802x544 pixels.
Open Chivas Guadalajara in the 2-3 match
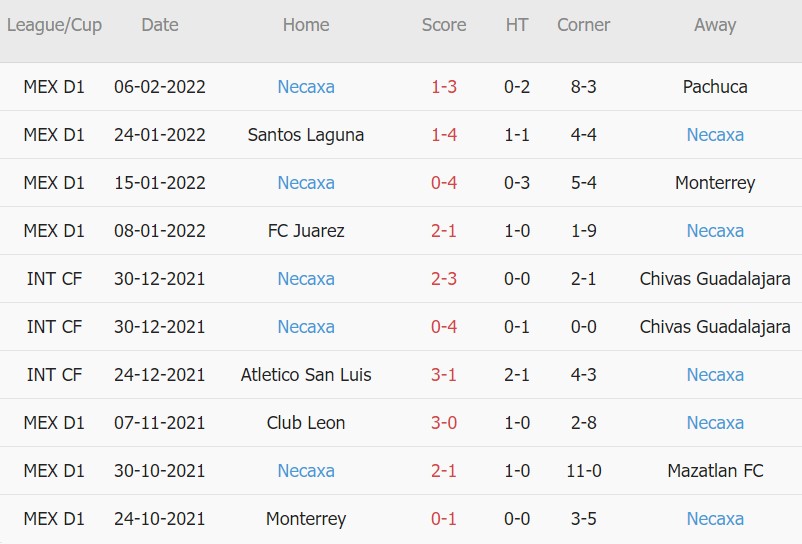pyautogui.click(x=715, y=279)
